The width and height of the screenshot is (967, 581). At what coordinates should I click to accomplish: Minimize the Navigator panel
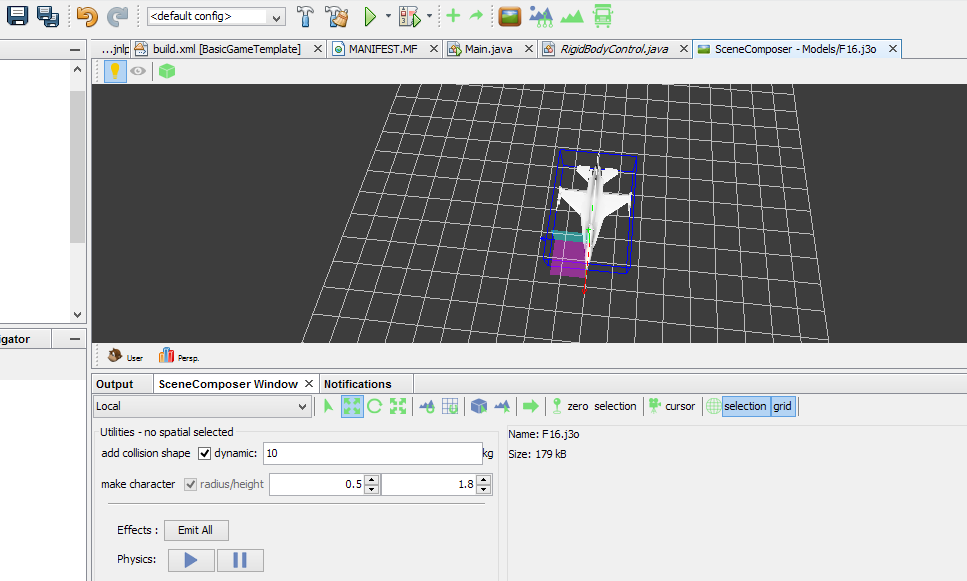75,339
